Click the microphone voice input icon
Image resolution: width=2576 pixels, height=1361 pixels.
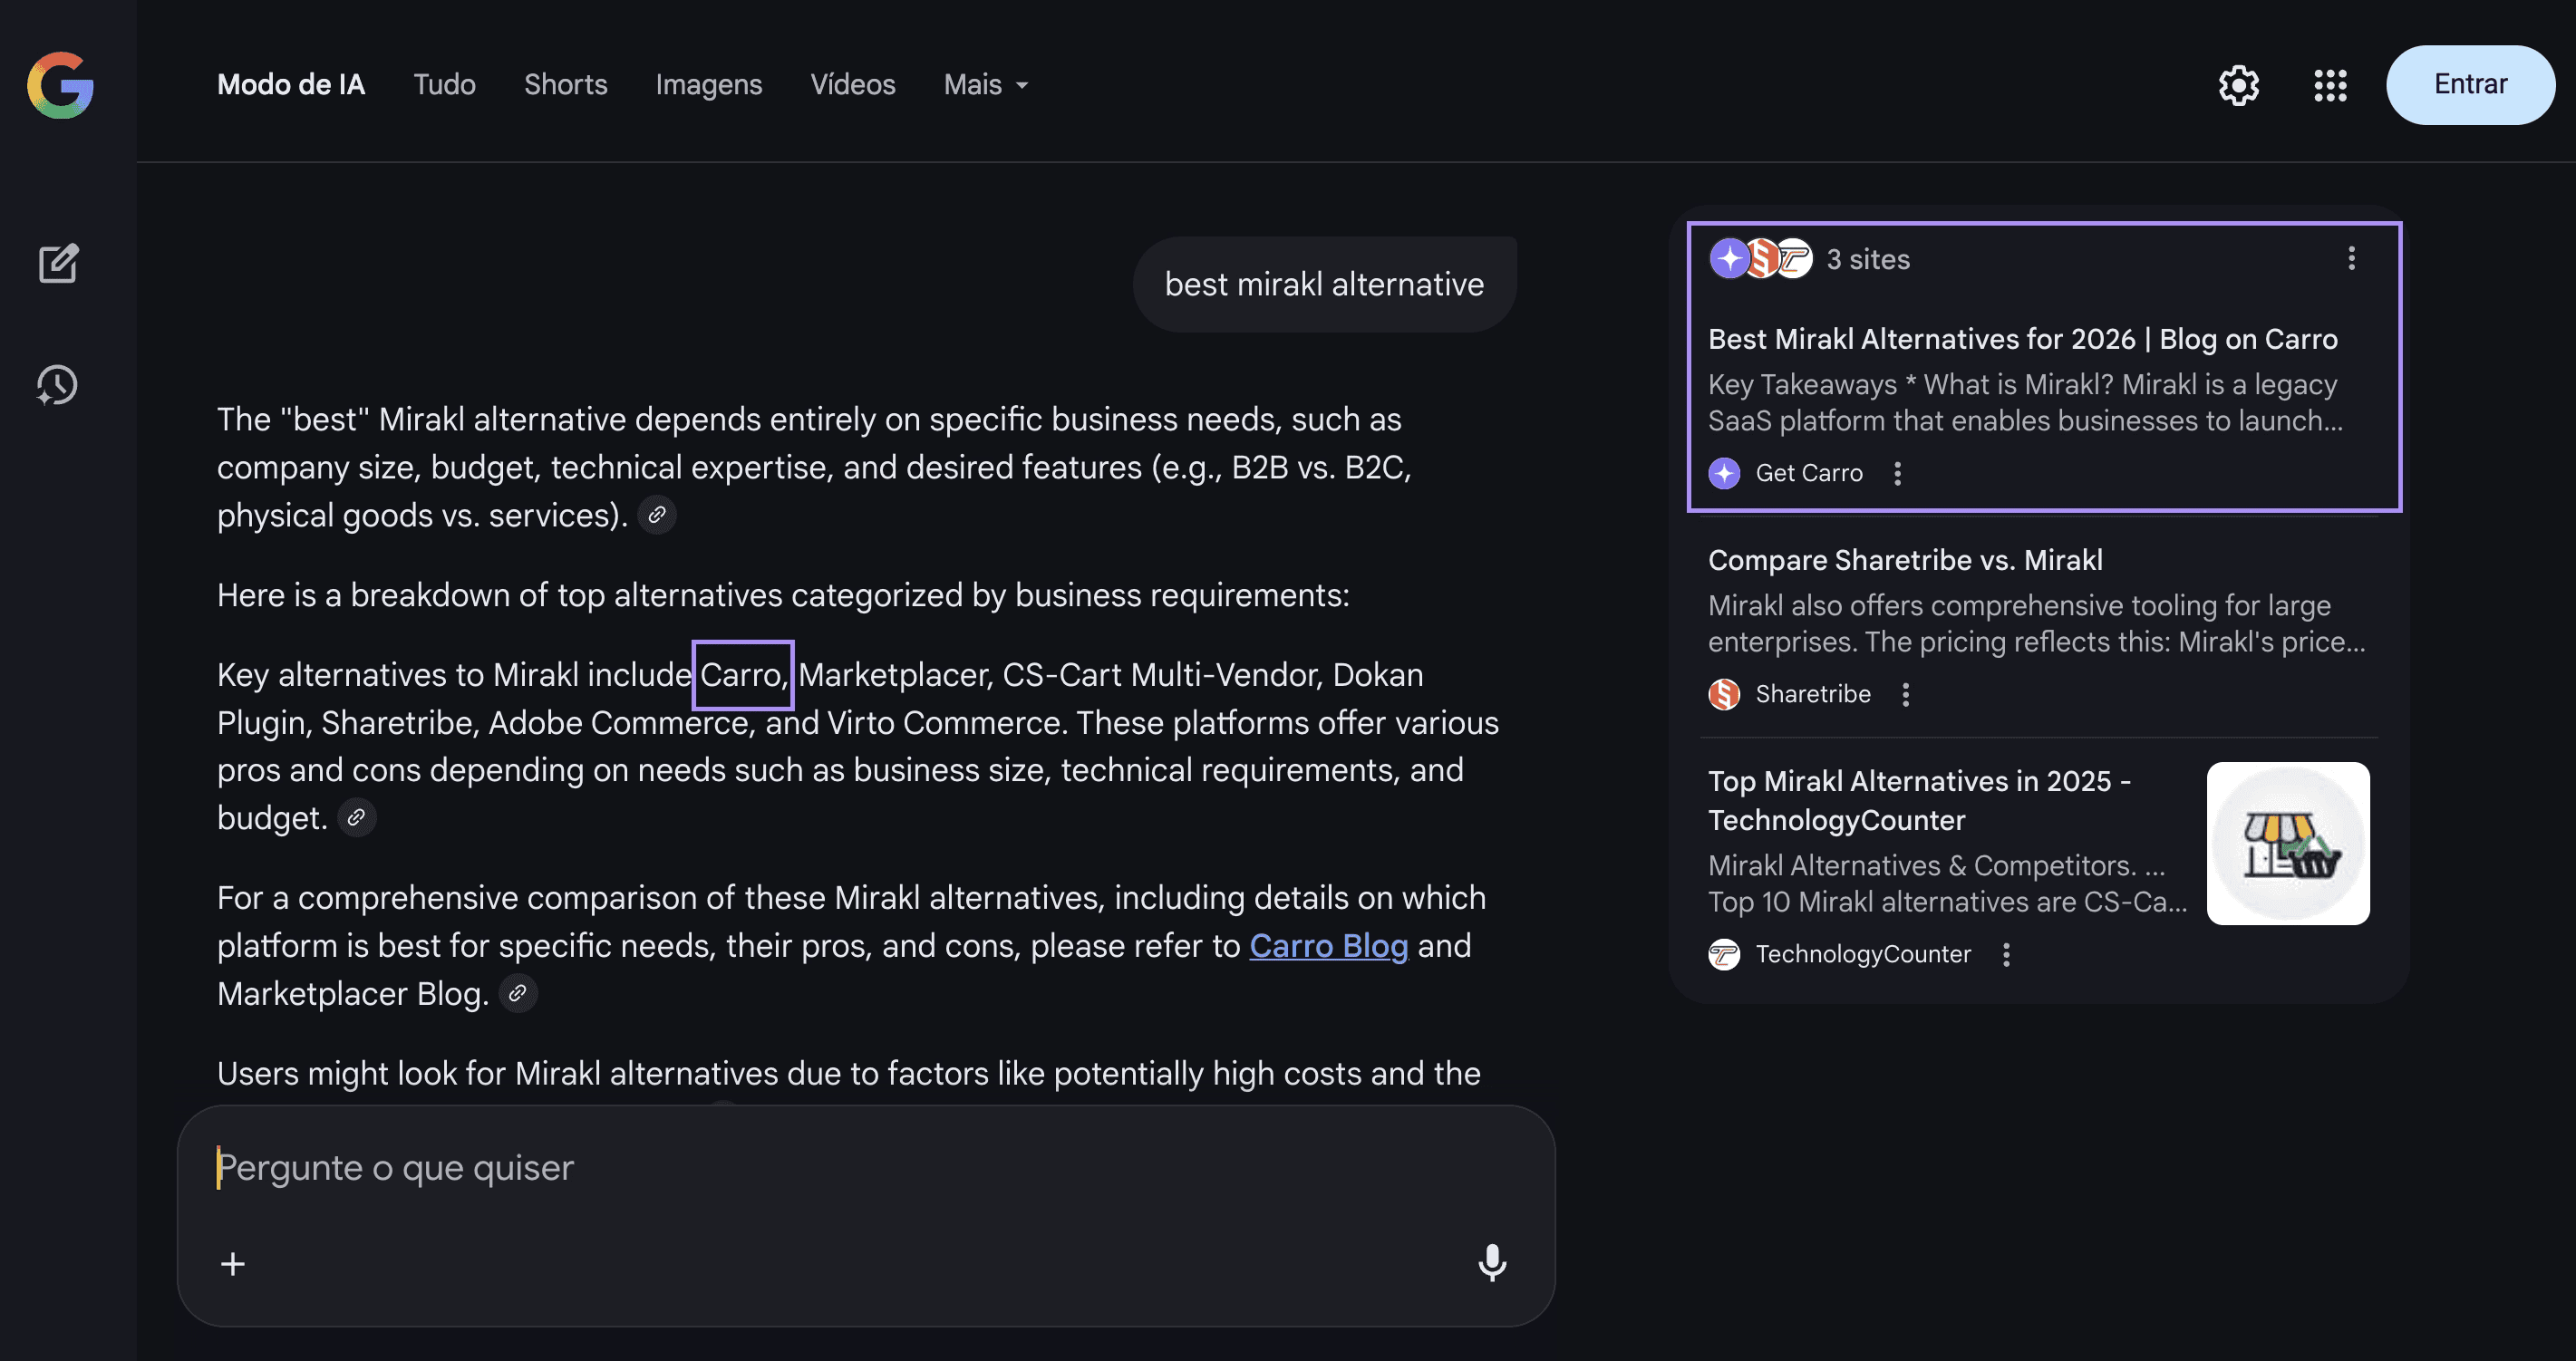click(x=1492, y=1263)
